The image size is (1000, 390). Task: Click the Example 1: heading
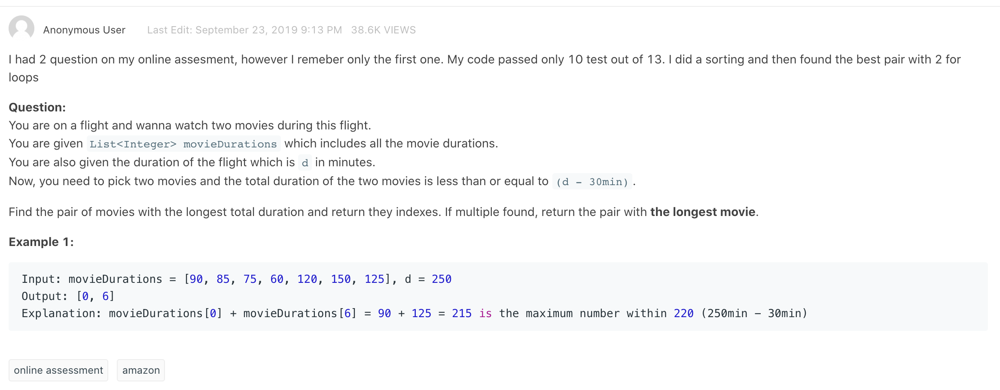41,243
